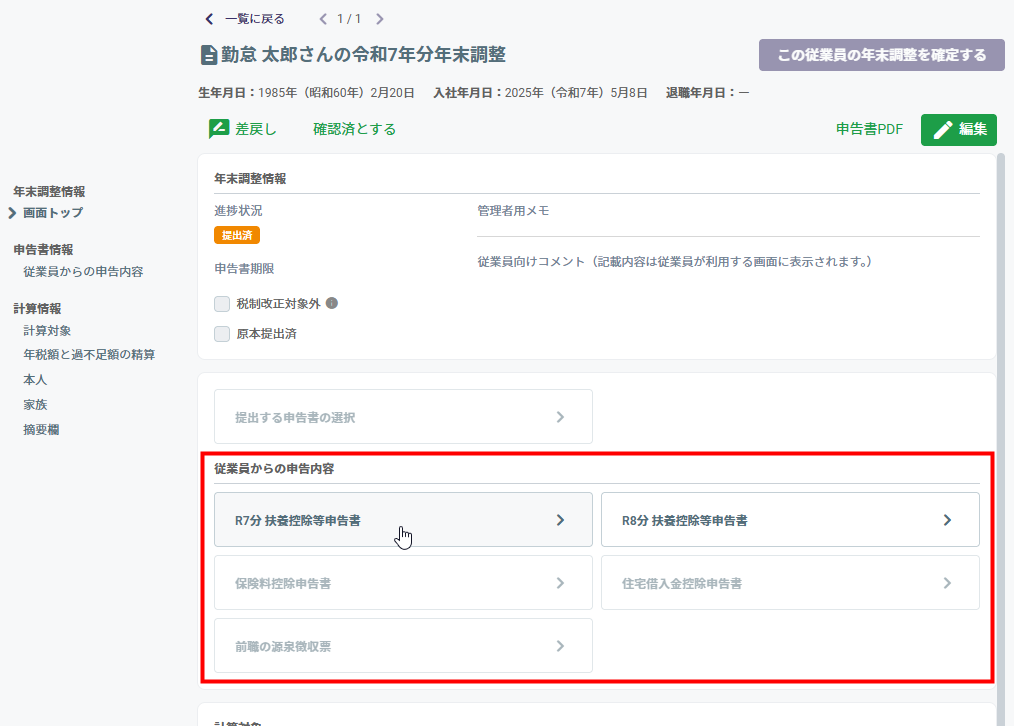This screenshot has width=1014, height=726.
Task: Open 住宅借入金控除申告書 card
Action: (790, 582)
